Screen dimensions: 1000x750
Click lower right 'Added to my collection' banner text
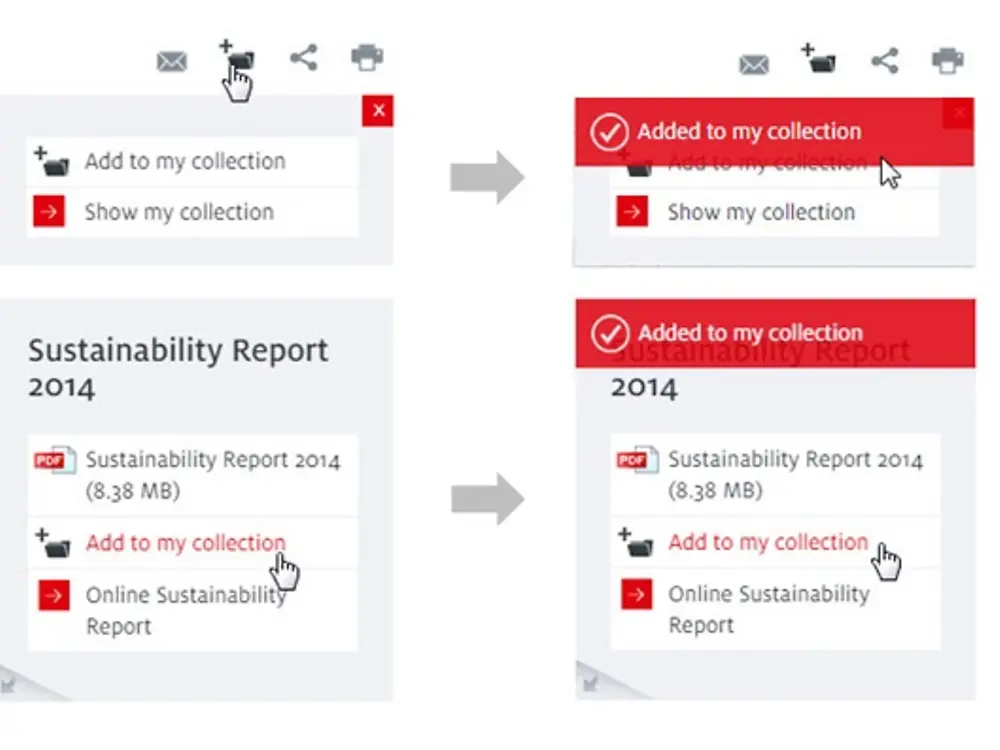point(751,333)
